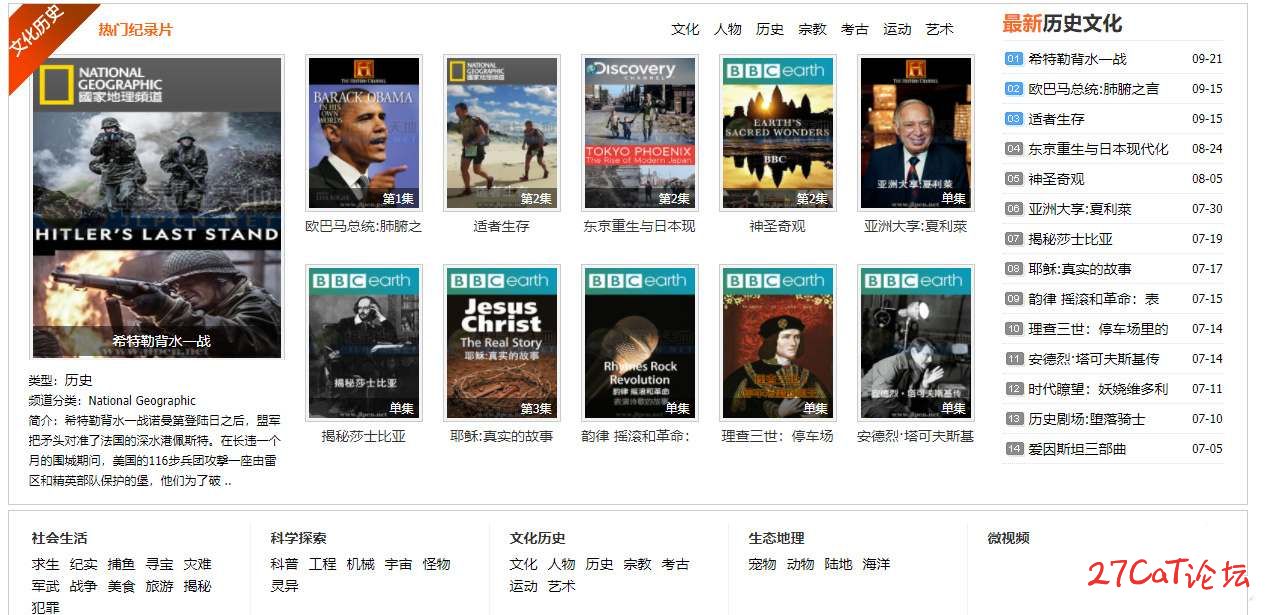The height and width of the screenshot is (615, 1265).
Task: Open 11 安德烈·塔可夫斯基传 in latest list
Action: point(1094,359)
